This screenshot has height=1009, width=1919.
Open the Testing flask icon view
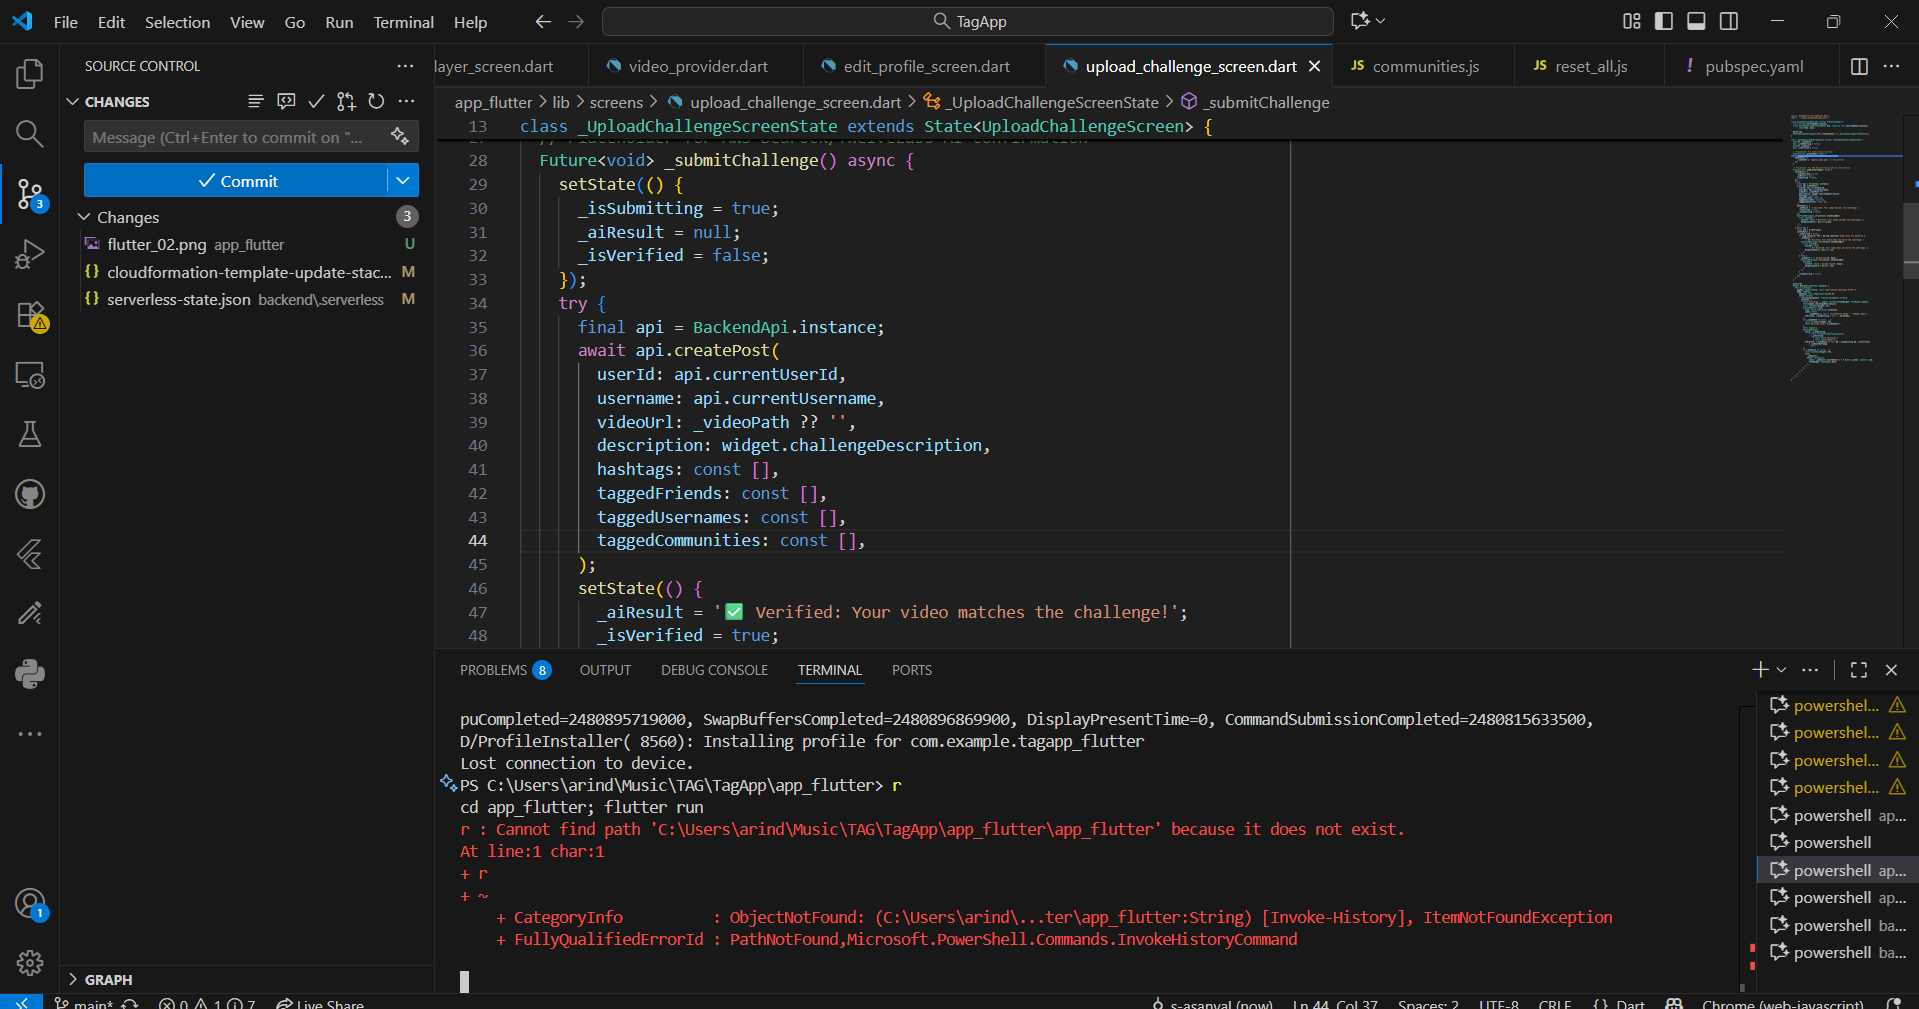tap(30, 434)
